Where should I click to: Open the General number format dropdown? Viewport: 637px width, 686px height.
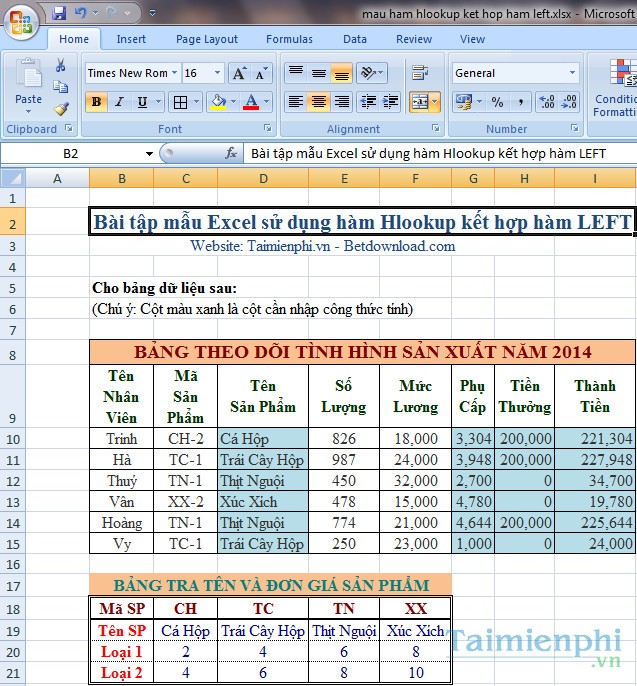coord(572,73)
